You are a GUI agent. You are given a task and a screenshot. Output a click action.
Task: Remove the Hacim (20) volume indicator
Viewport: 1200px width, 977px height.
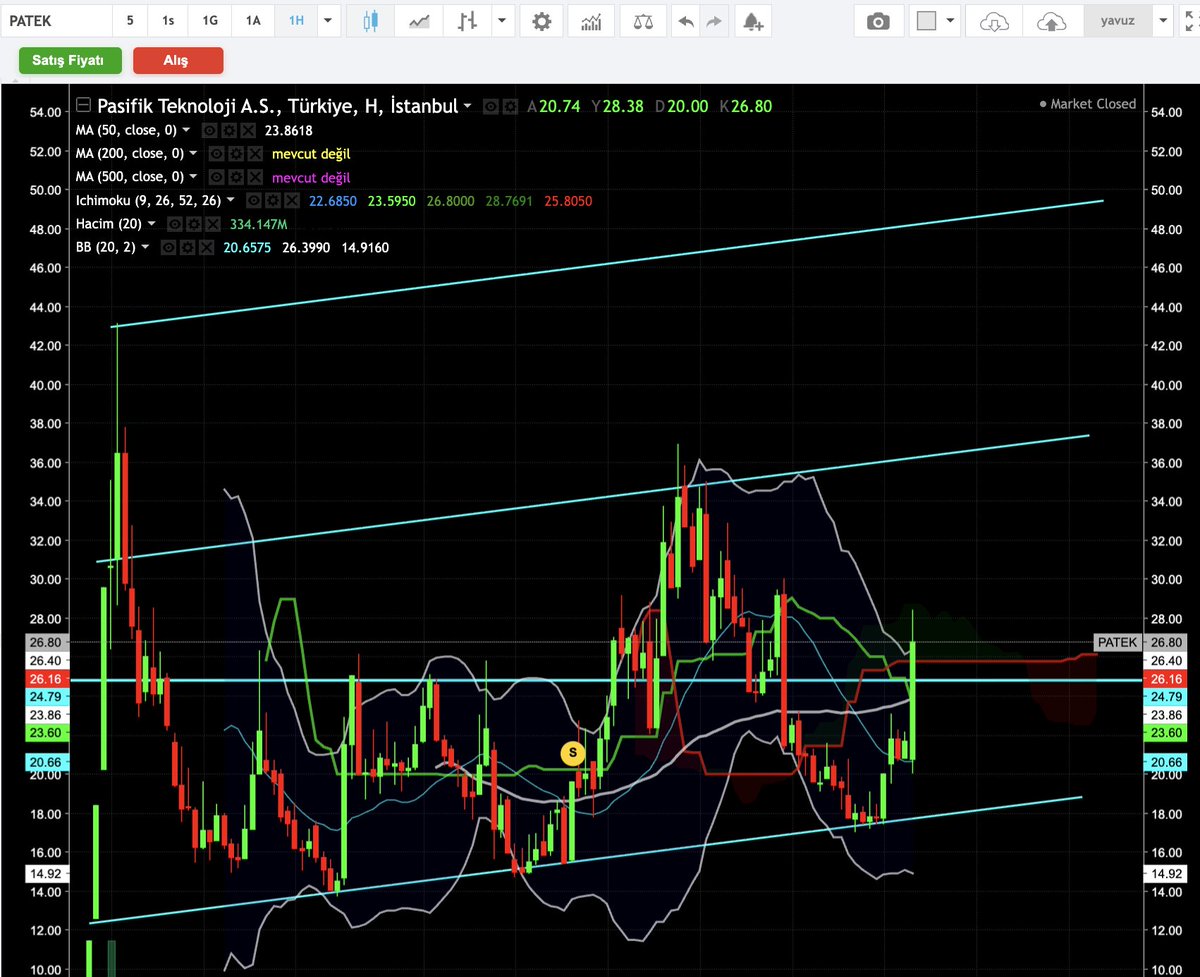click(212, 224)
